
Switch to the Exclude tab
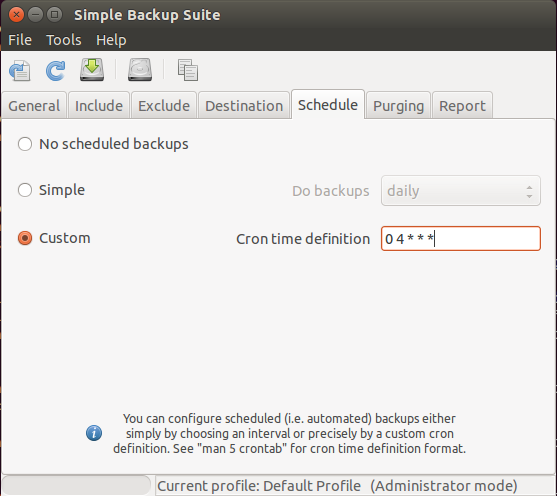[x=164, y=106]
